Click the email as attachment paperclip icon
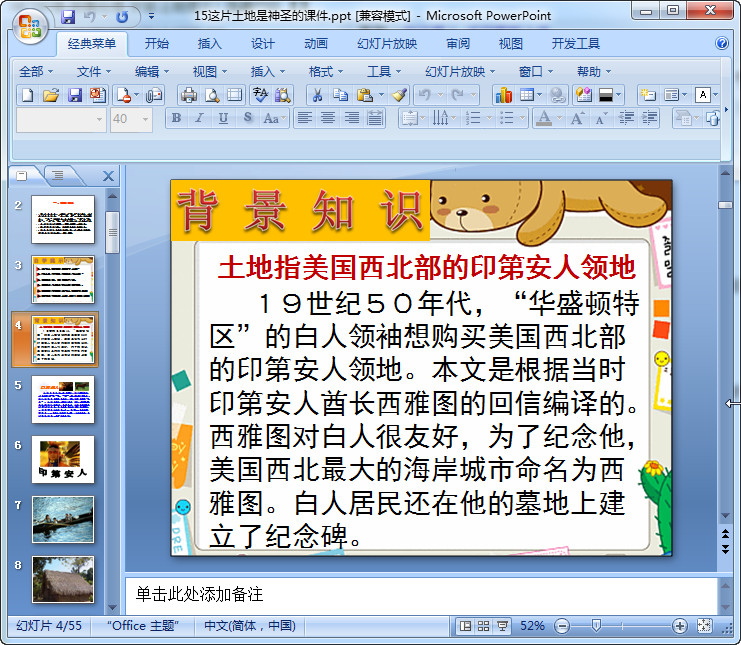Image resolution: width=741 pixels, height=645 pixels. (x=154, y=95)
